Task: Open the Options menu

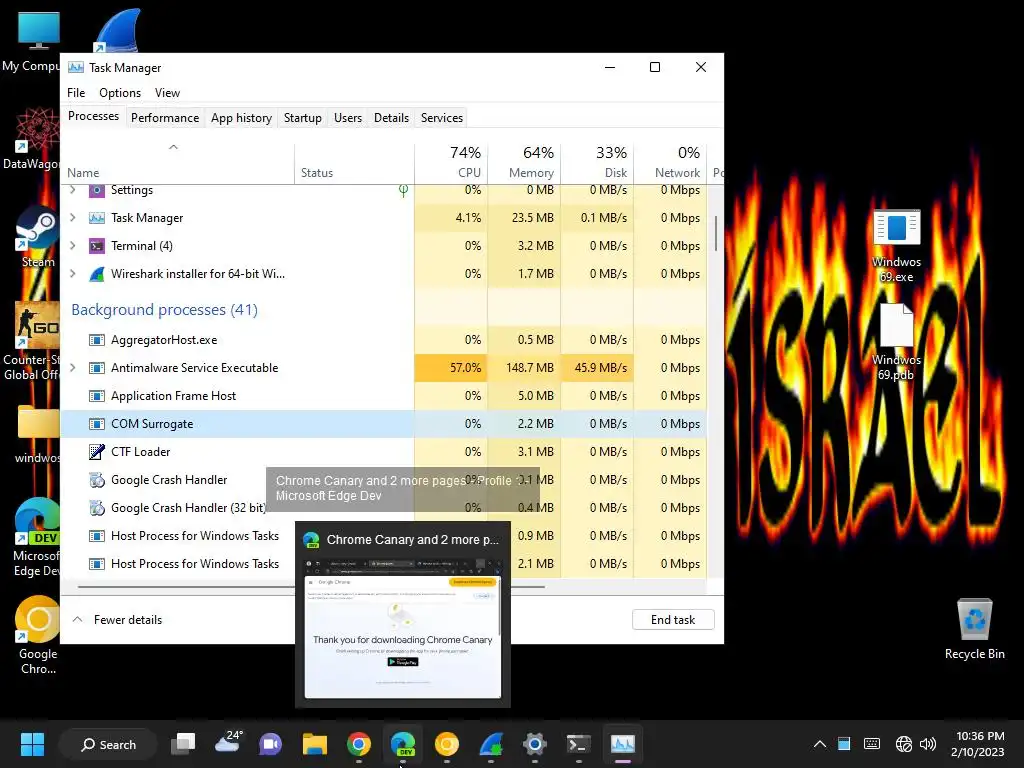Action: point(120,93)
